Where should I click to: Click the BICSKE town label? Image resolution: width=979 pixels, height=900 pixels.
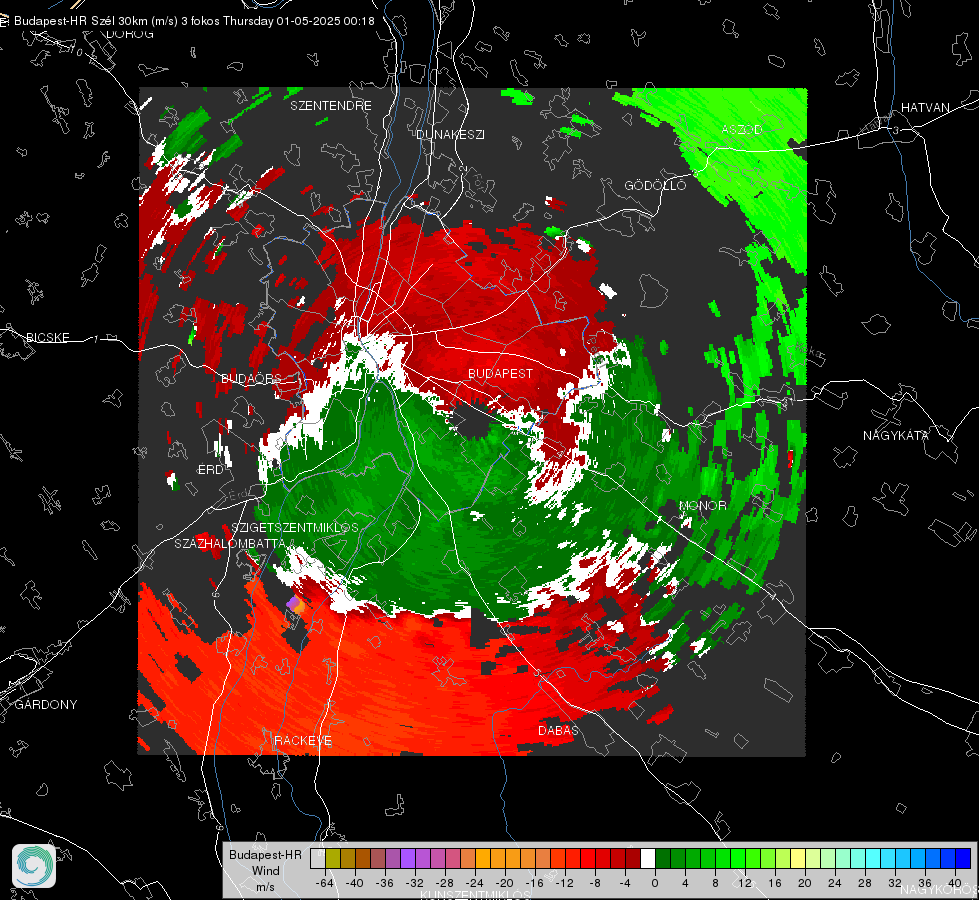pos(47,337)
